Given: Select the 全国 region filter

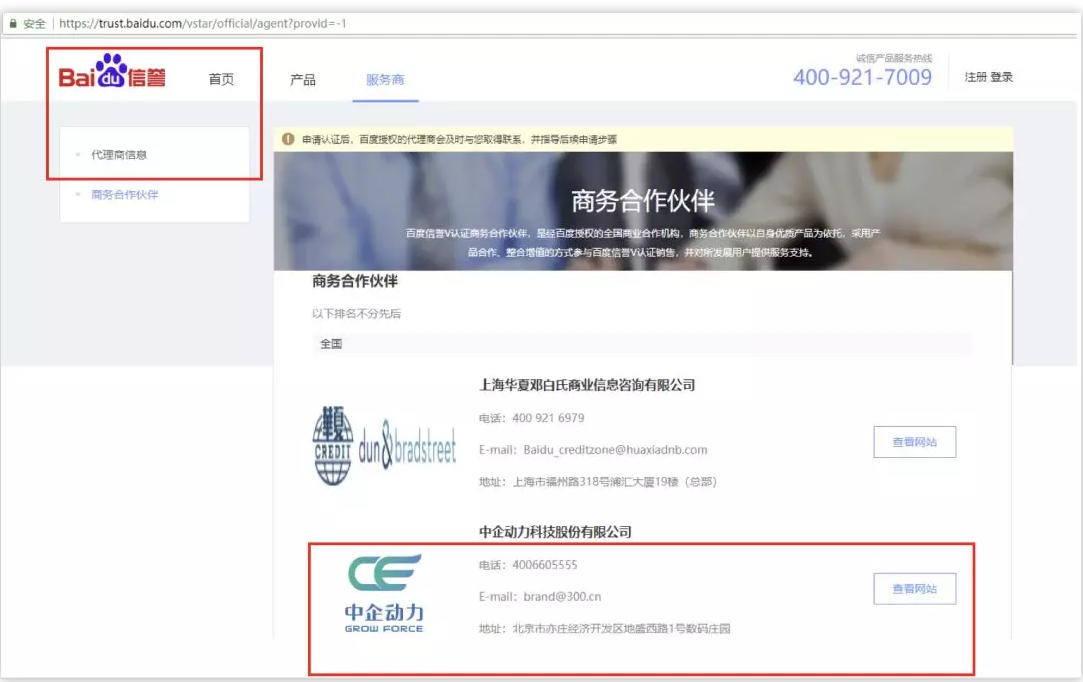Looking at the screenshot, I should tap(331, 344).
